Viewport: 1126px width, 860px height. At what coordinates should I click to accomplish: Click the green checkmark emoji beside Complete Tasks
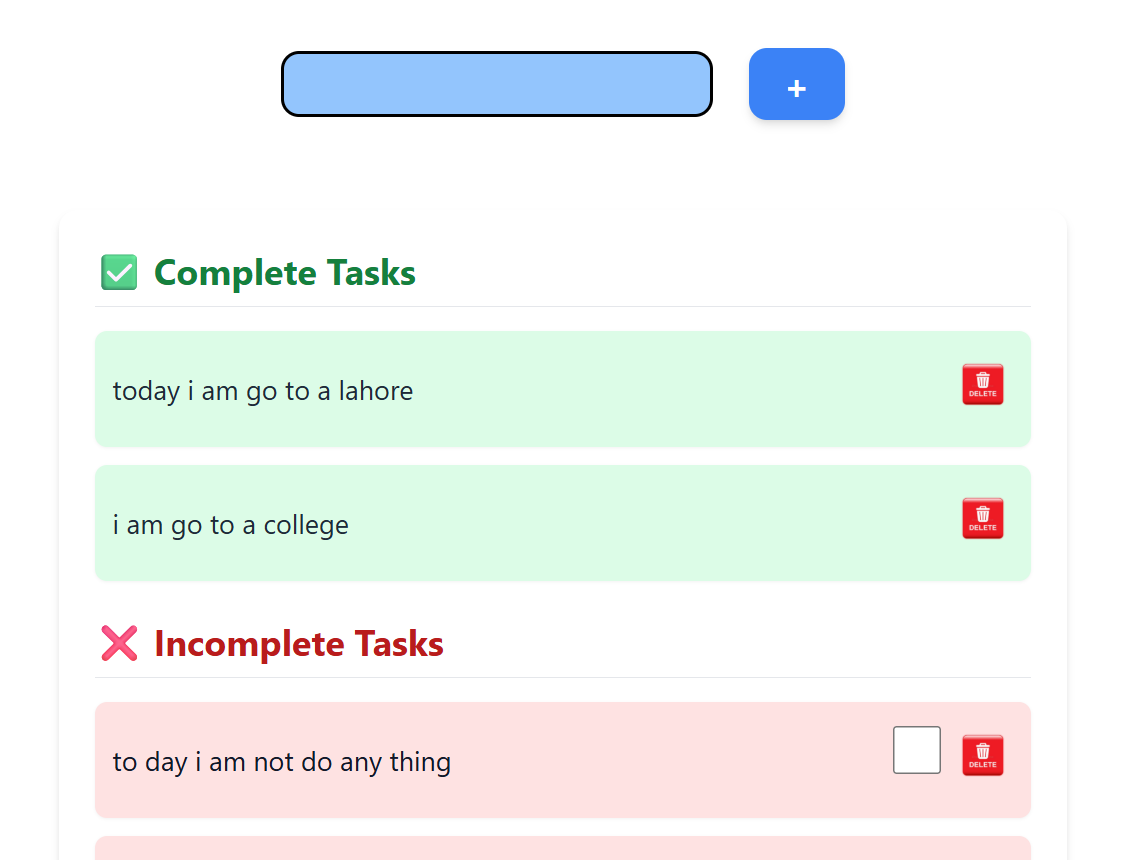pyautogui.click(x=119, y=271)
